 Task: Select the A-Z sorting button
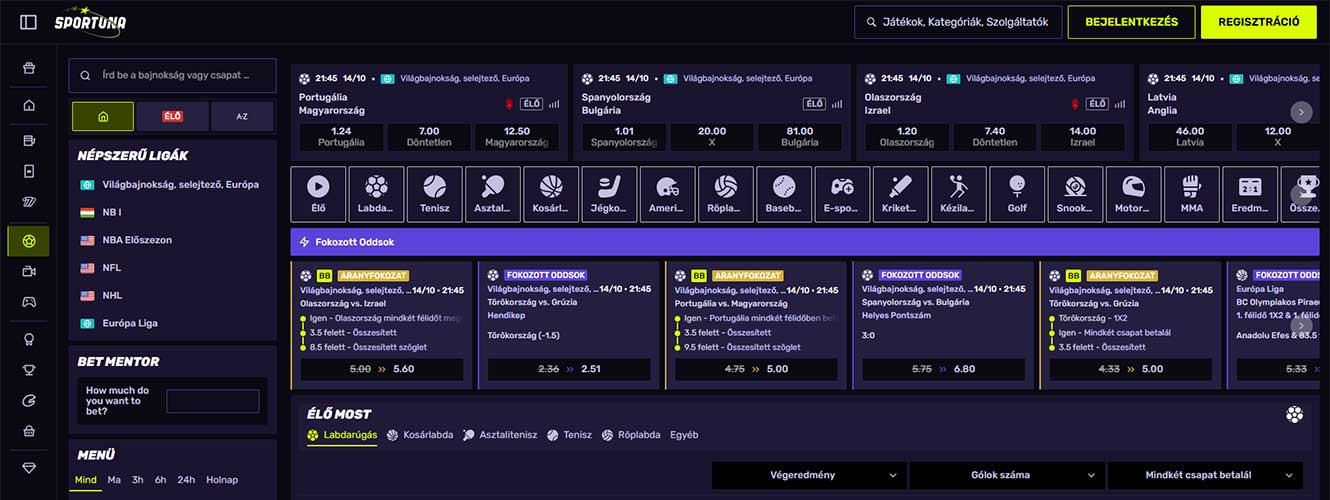(242, 116)
